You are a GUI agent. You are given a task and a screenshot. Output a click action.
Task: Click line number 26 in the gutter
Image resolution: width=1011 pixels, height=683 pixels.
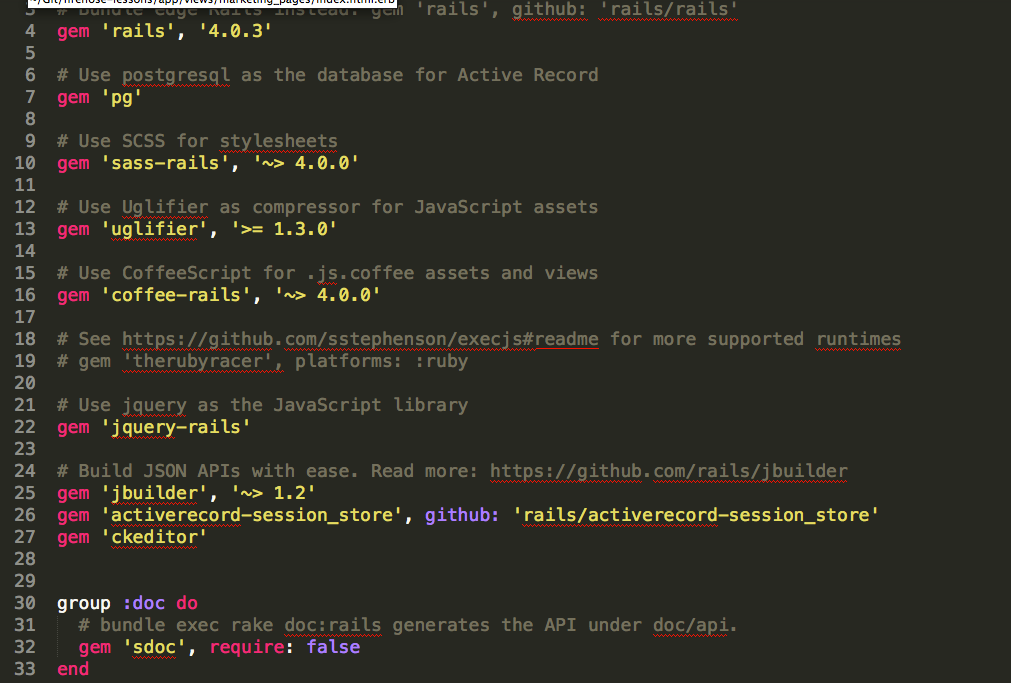[25, 515]
